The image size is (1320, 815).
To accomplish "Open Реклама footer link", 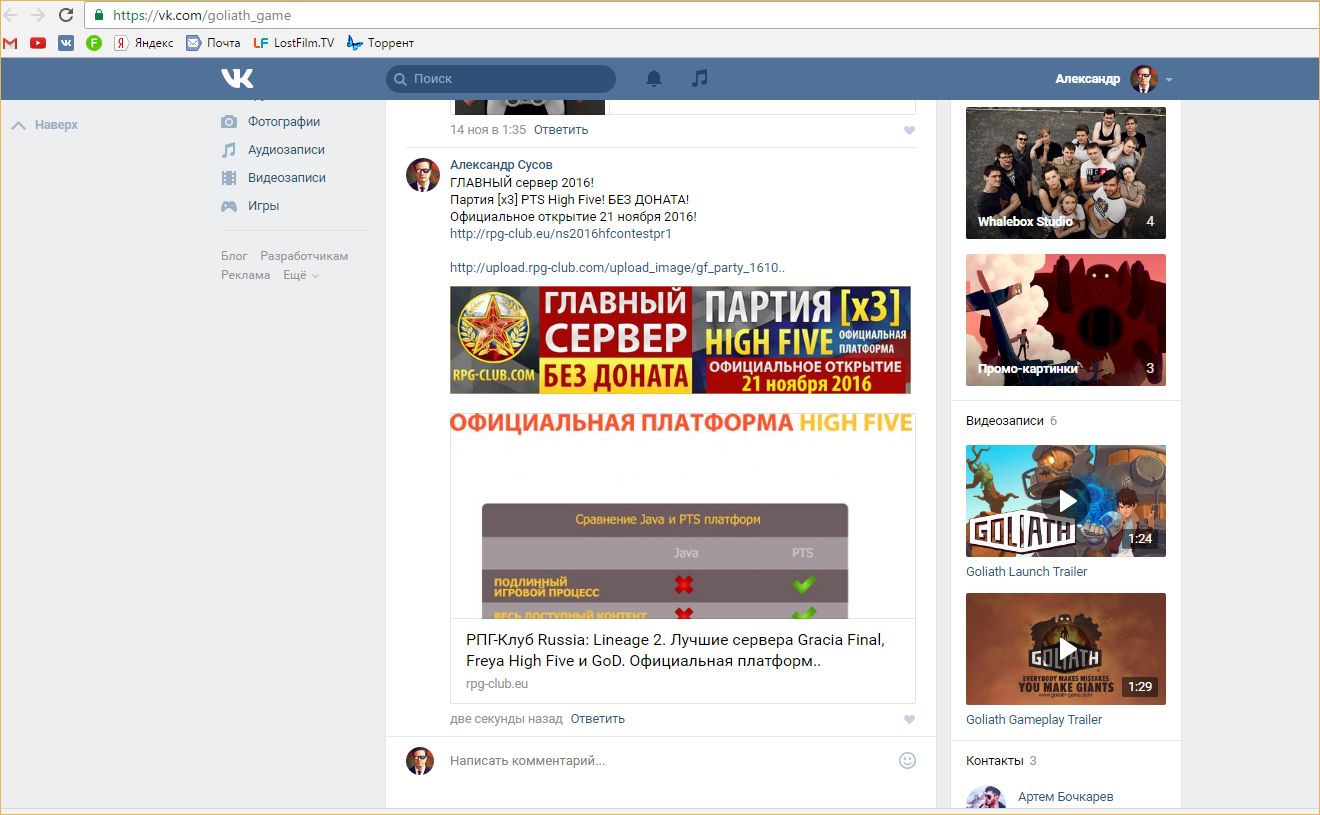I will coord(246,275).
